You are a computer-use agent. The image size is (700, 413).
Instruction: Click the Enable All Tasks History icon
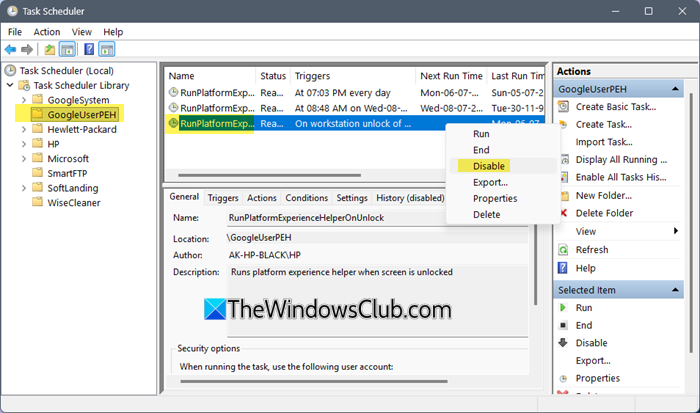tap(564, 177)
